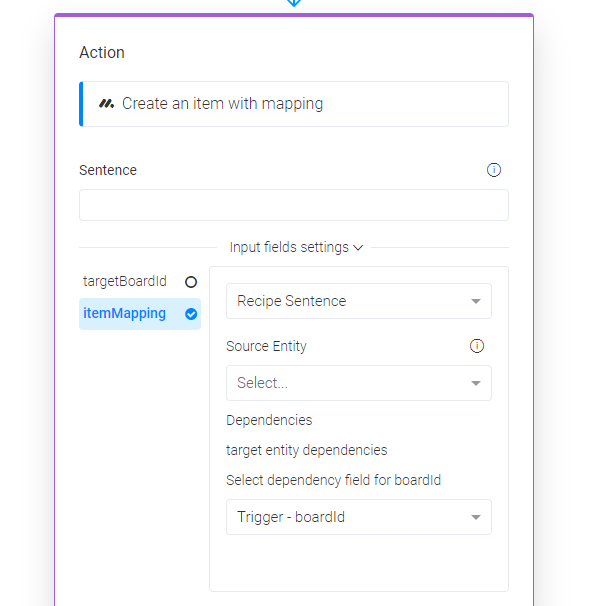Select the itemMapping field tab
Viewport: 597px width, 606px height.
point(140,314)
